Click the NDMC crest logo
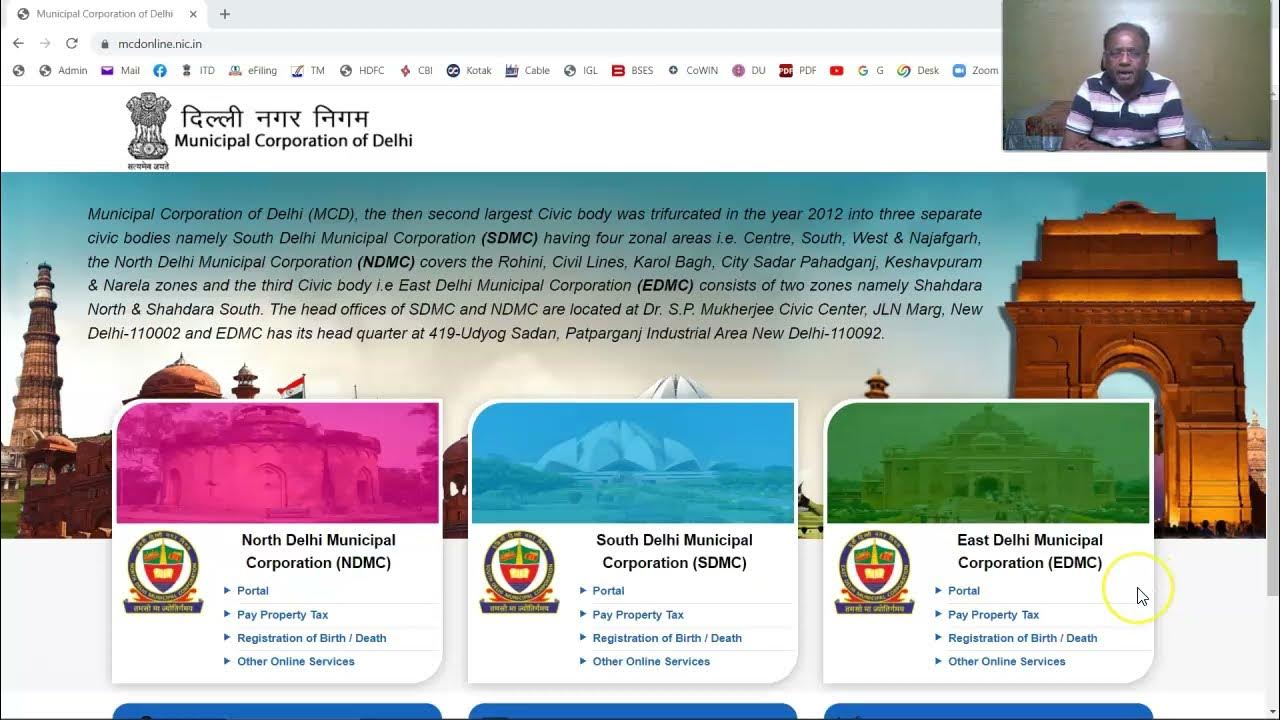 (x=163, y=572)
